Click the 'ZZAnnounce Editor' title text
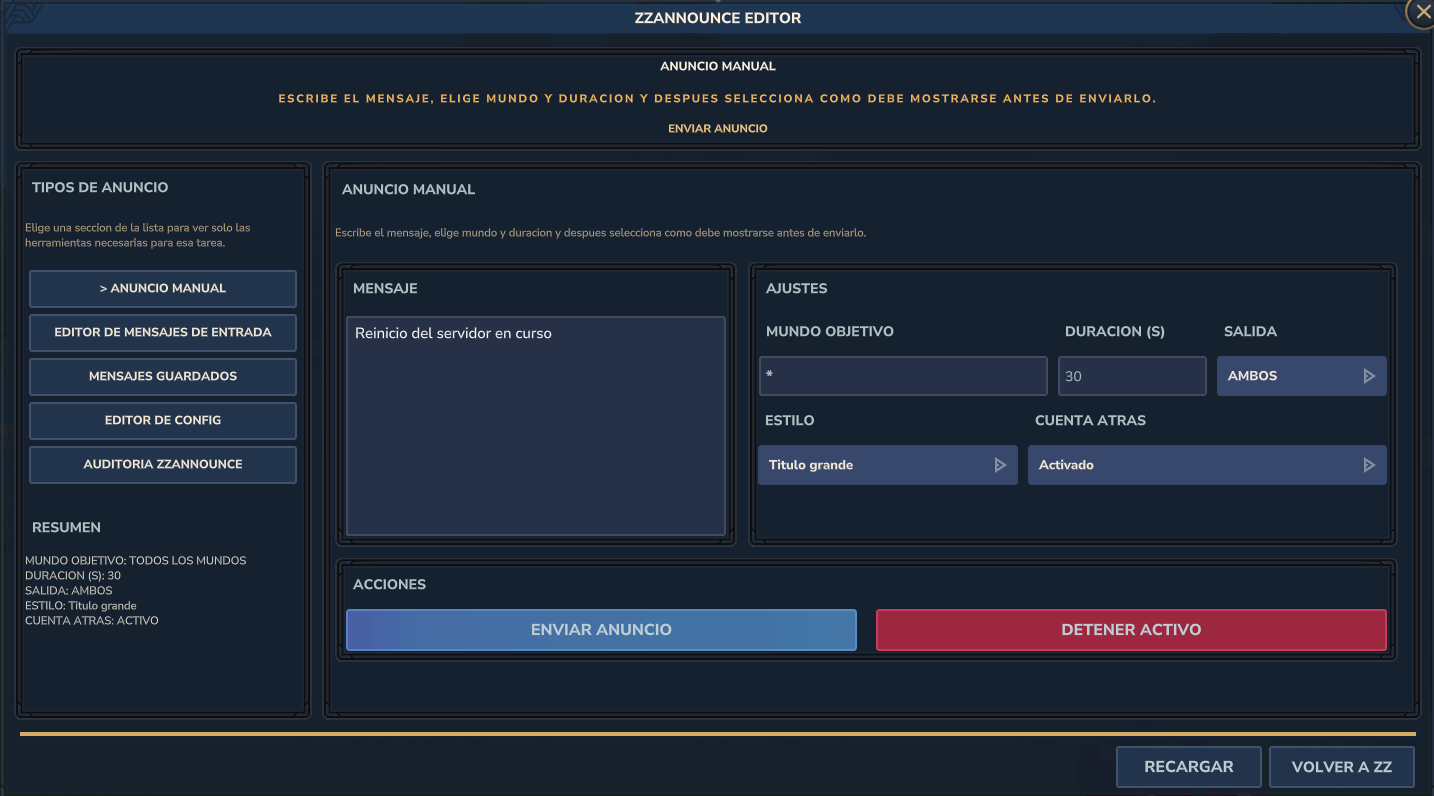 (718, 18)
